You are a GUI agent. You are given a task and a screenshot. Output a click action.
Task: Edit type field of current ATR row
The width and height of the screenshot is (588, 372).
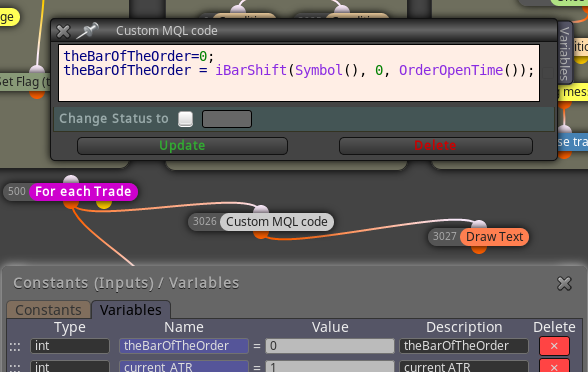[x=70, y=366]
